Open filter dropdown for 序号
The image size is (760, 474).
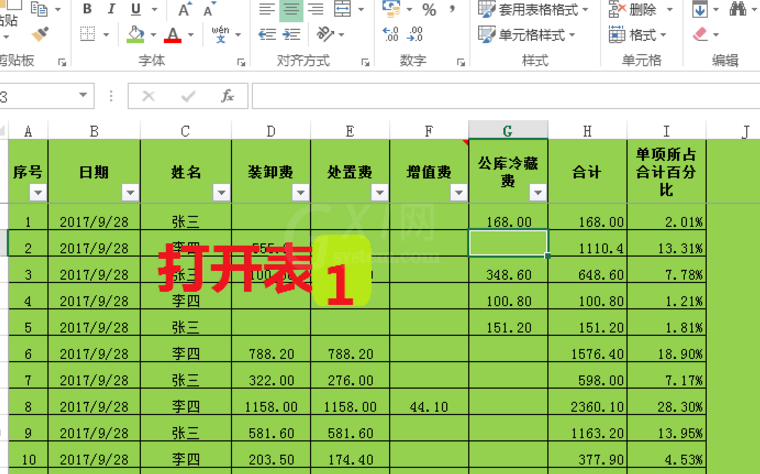pos(38,193)
